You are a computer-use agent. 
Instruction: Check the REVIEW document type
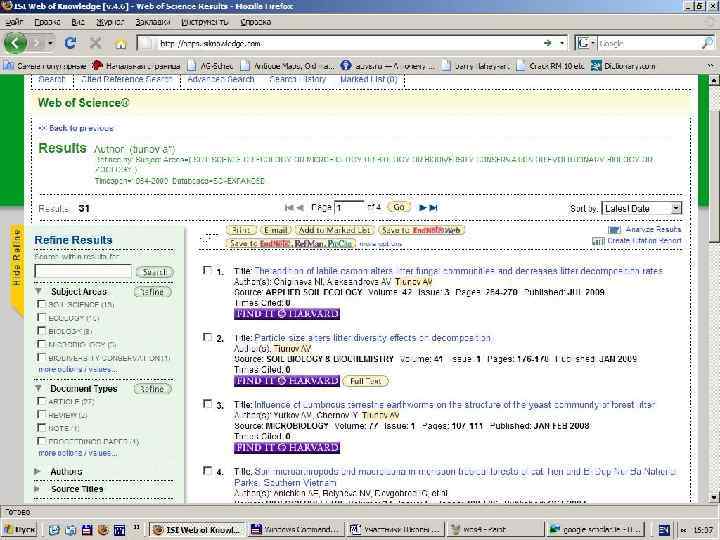click(41, 414)
